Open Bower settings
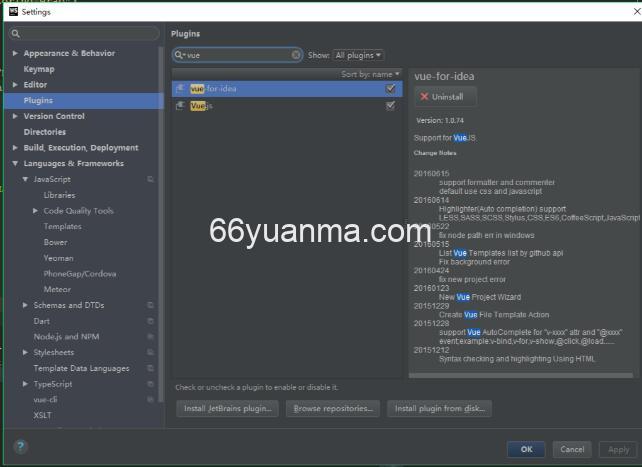 tap(55, 242)
